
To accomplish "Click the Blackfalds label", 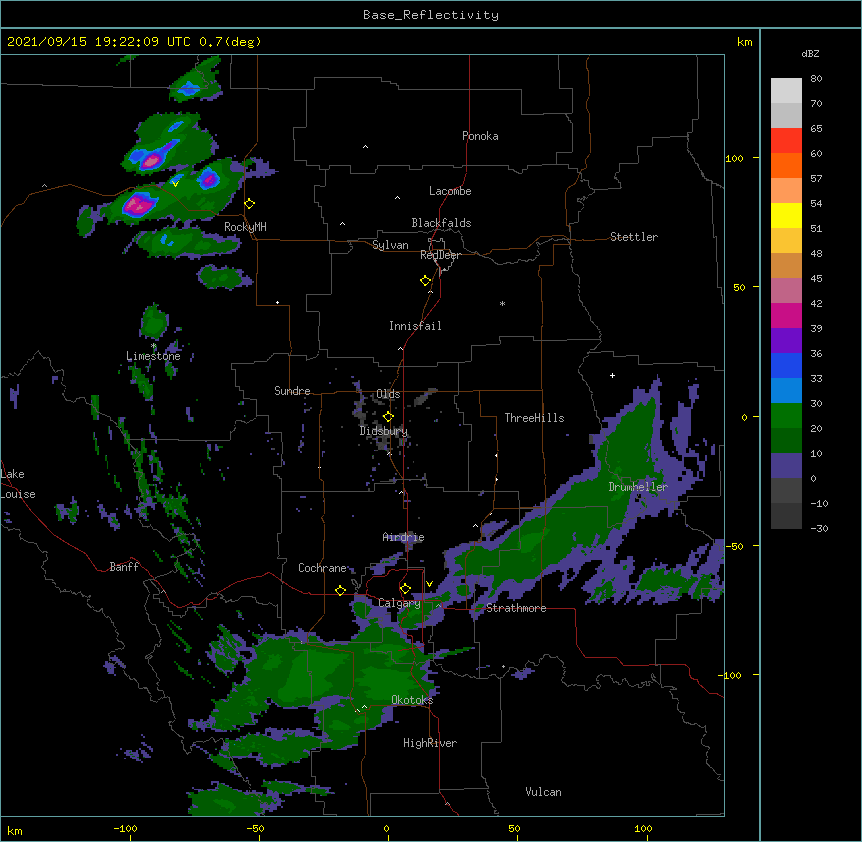I will point(441,223).
